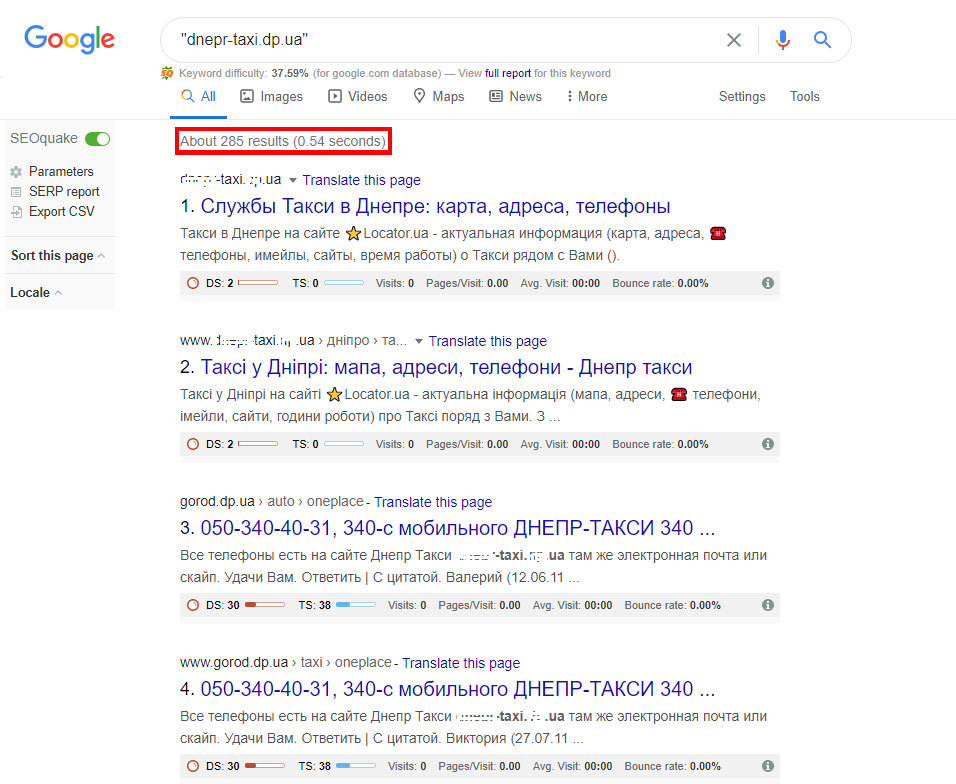Viewport: 956px width, 784px height.
Task: Click Export CSV label in sidebar
Action: (x=62, y=212)
